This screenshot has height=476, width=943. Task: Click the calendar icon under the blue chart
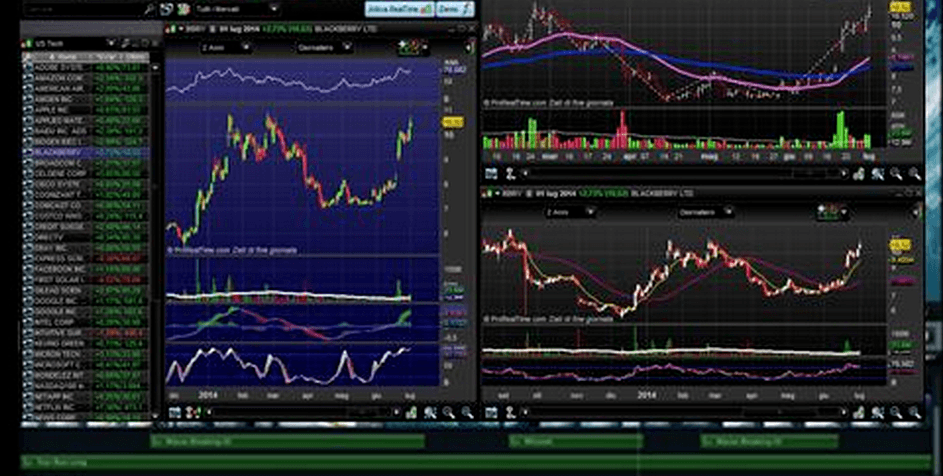point(174,412)
